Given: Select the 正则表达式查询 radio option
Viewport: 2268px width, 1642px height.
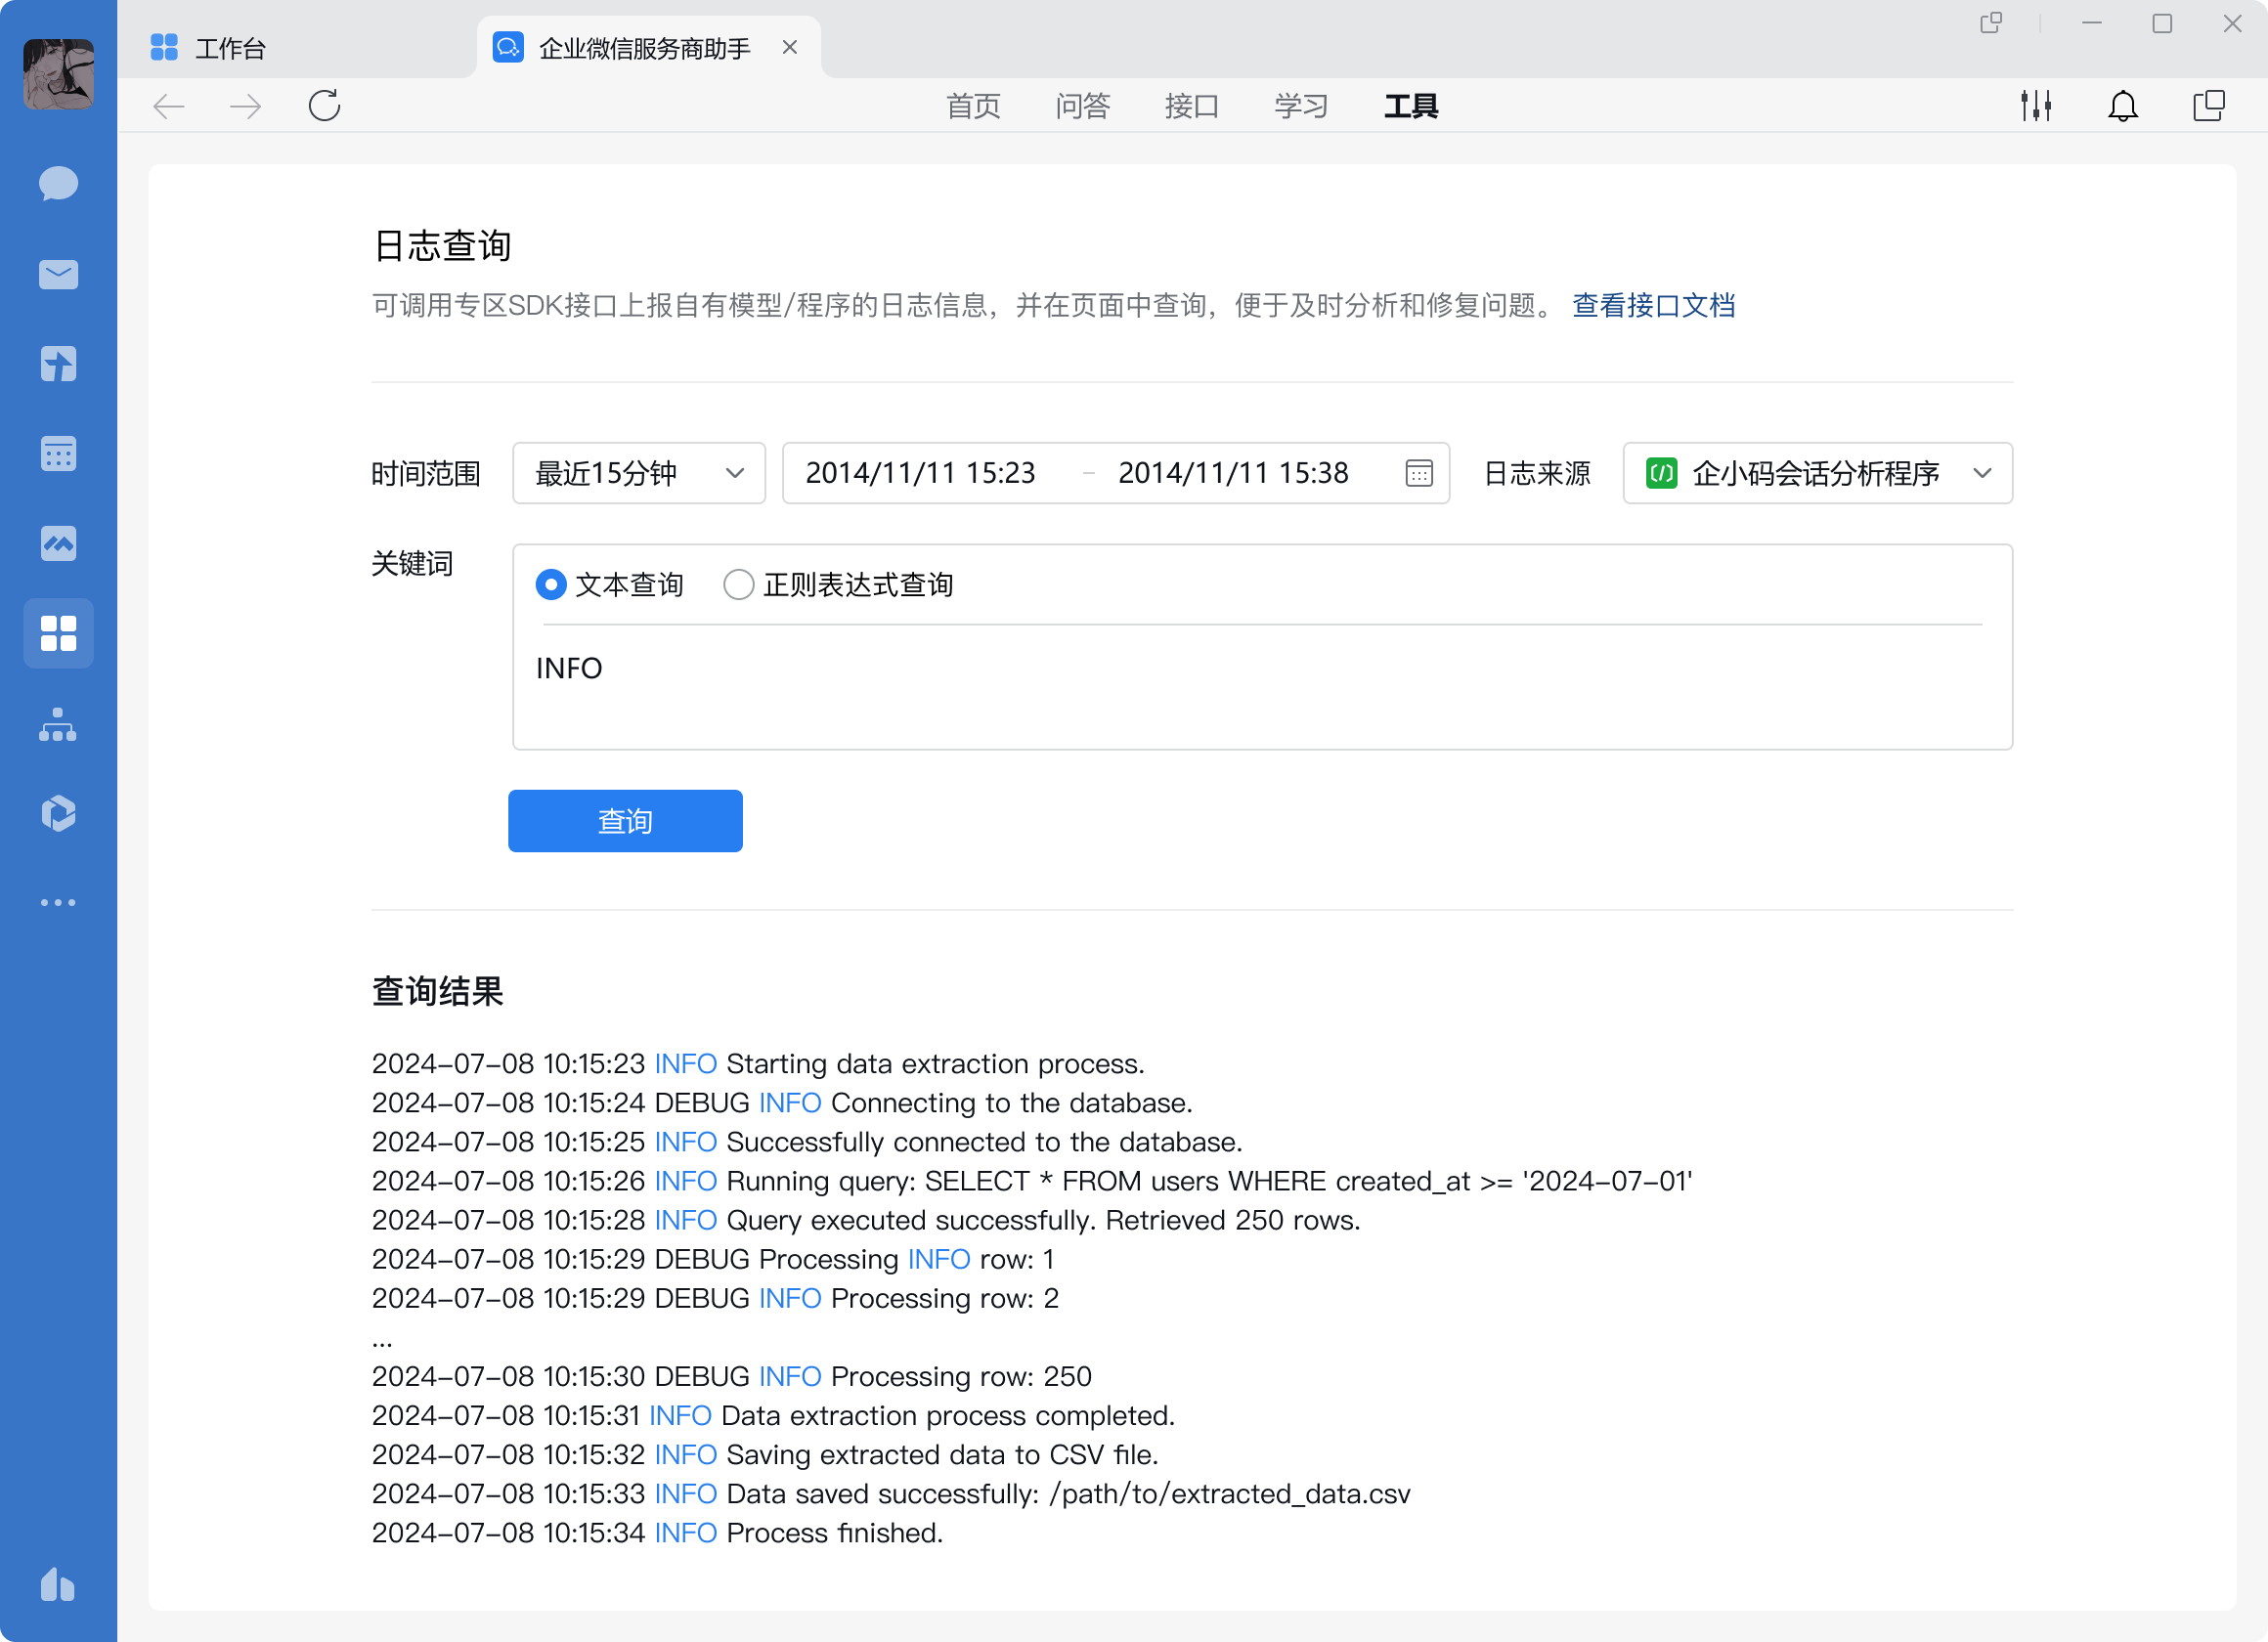Looking at the screenshot, I should (738, 585).
